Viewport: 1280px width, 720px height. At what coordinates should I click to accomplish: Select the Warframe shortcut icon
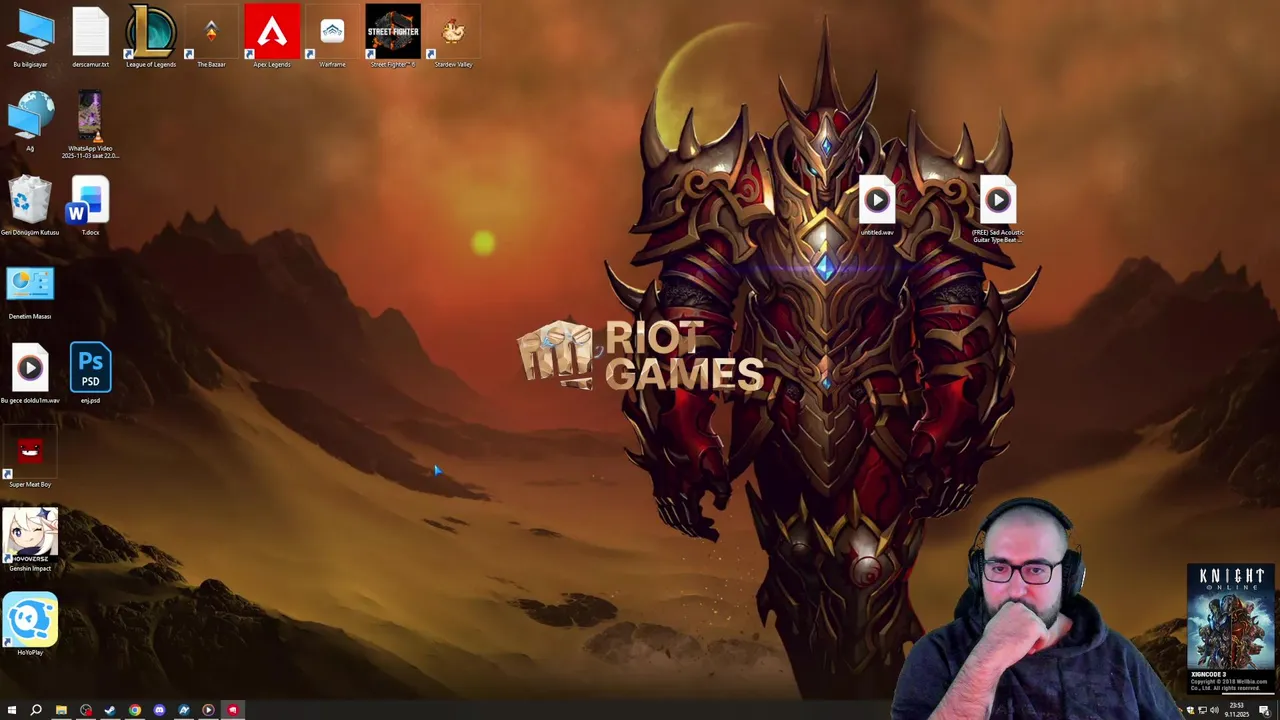click(x=332, y=38)
